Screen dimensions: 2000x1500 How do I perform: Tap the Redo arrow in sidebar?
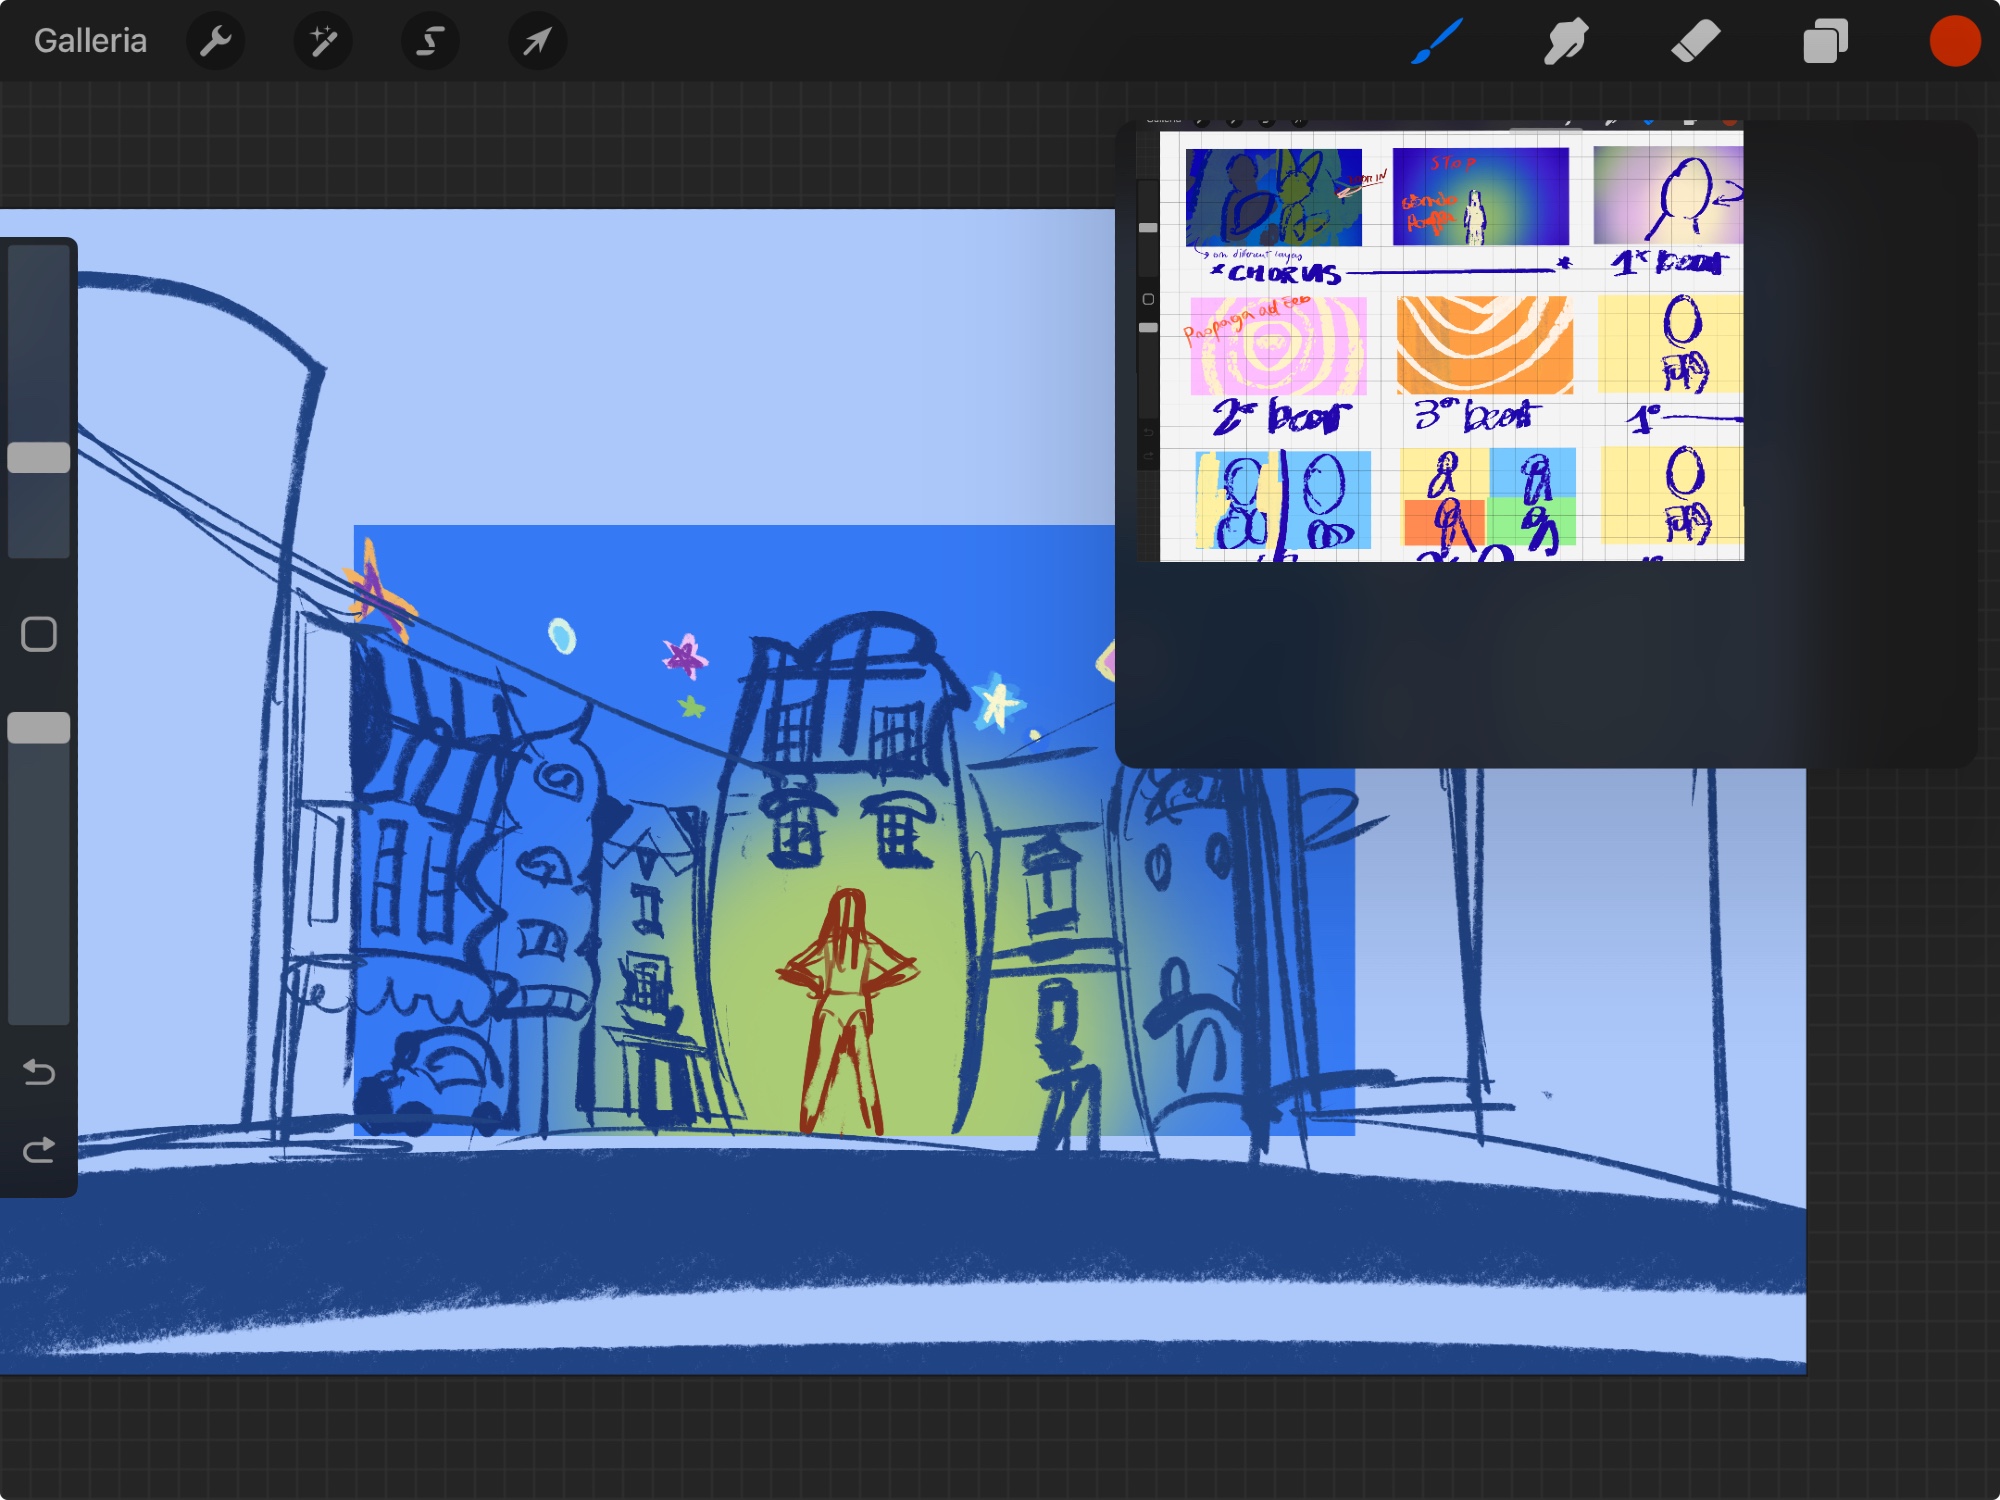coord(39,1150)
